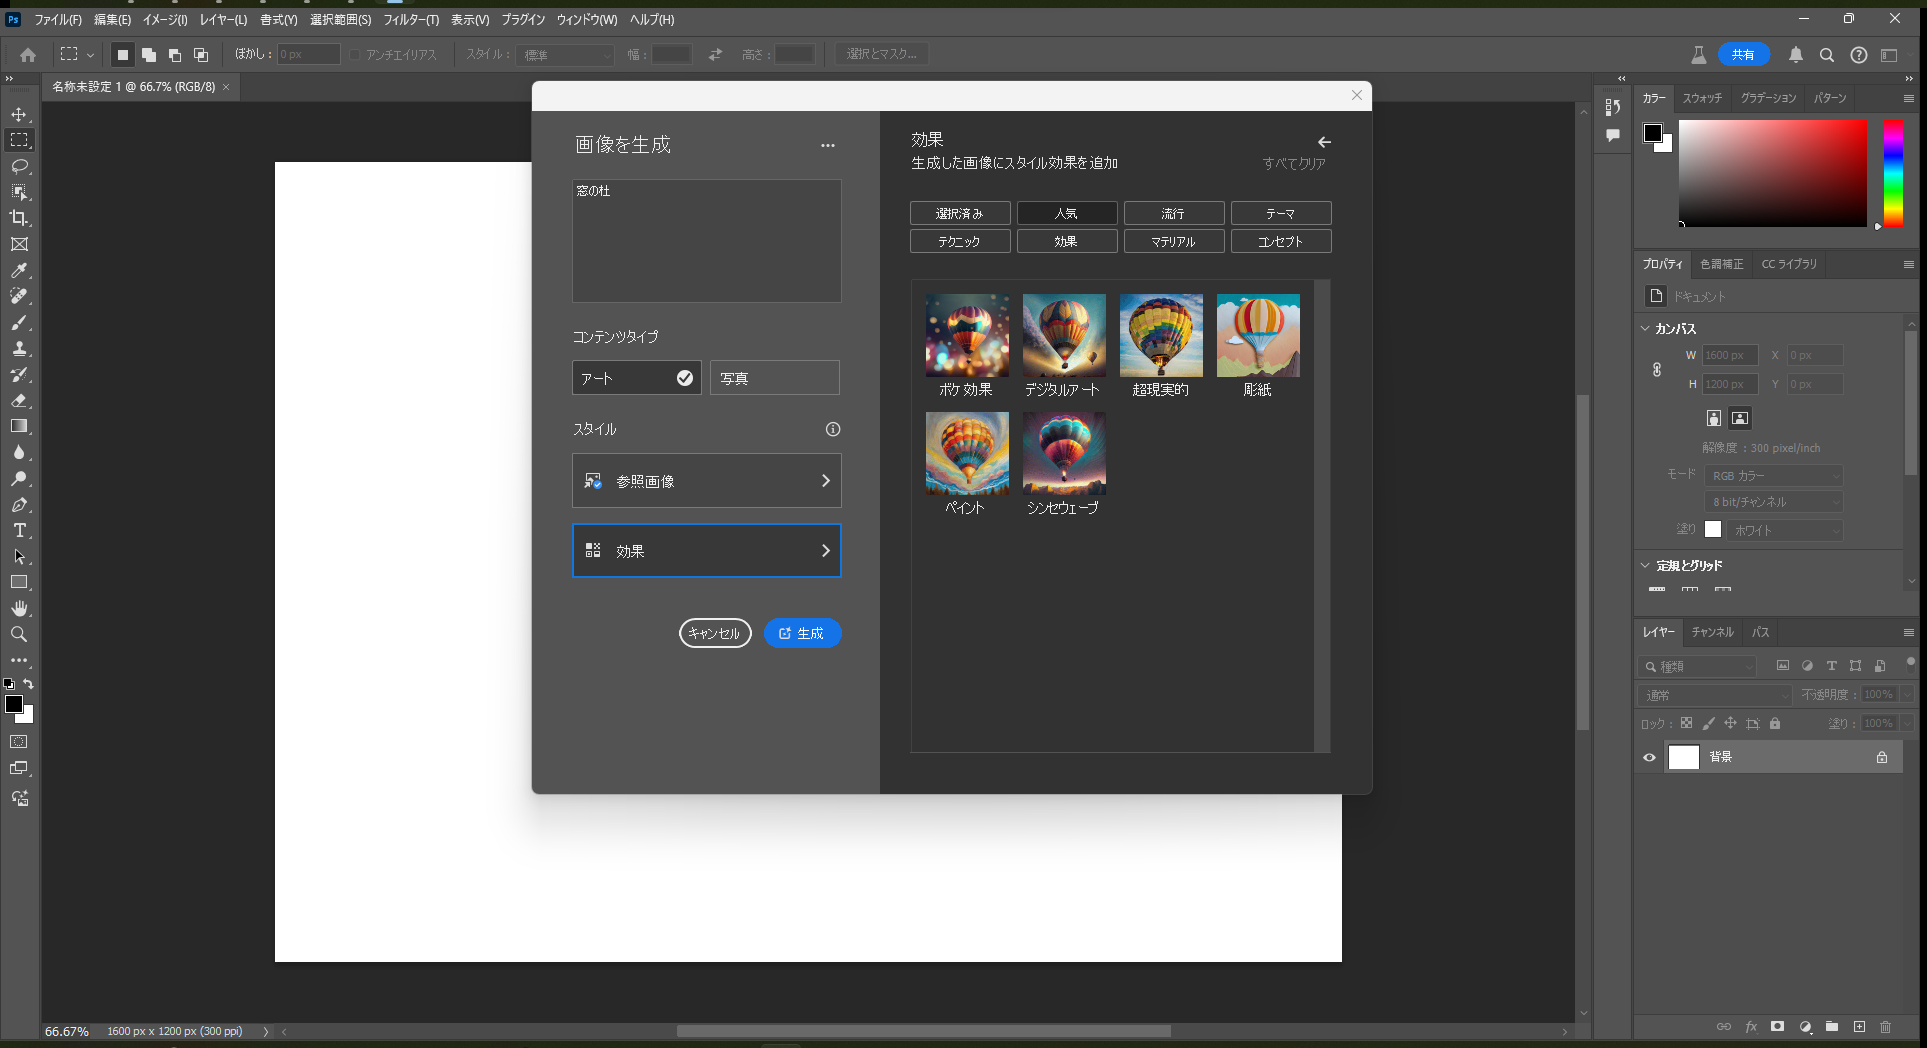Select the Eraser tool

tap(19, 400)
